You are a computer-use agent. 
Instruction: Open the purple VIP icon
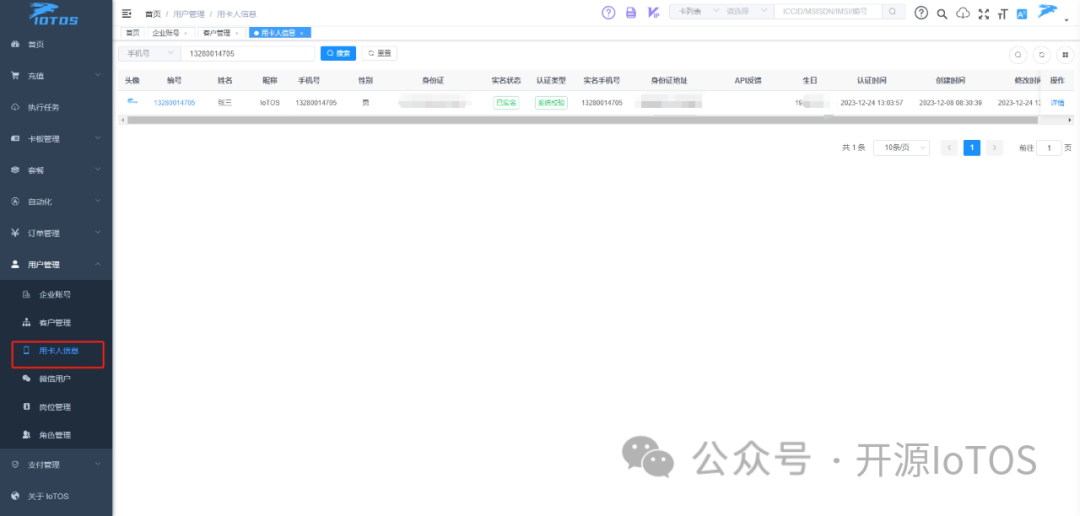[653, 12]
